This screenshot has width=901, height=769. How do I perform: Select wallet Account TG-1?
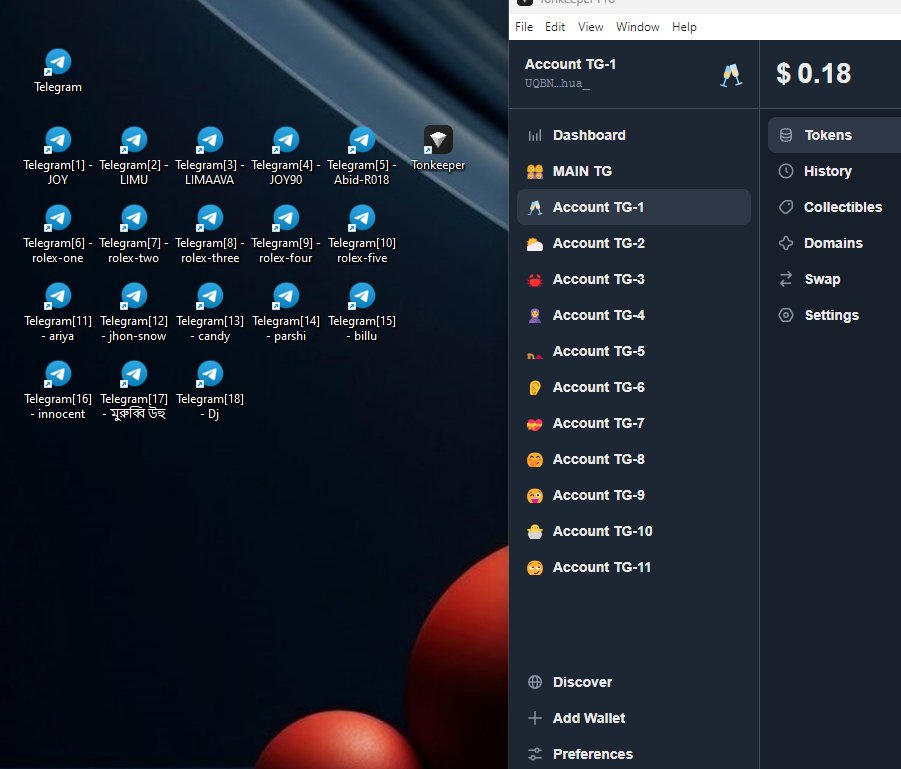pyautogui.click(x=634, y=207)
